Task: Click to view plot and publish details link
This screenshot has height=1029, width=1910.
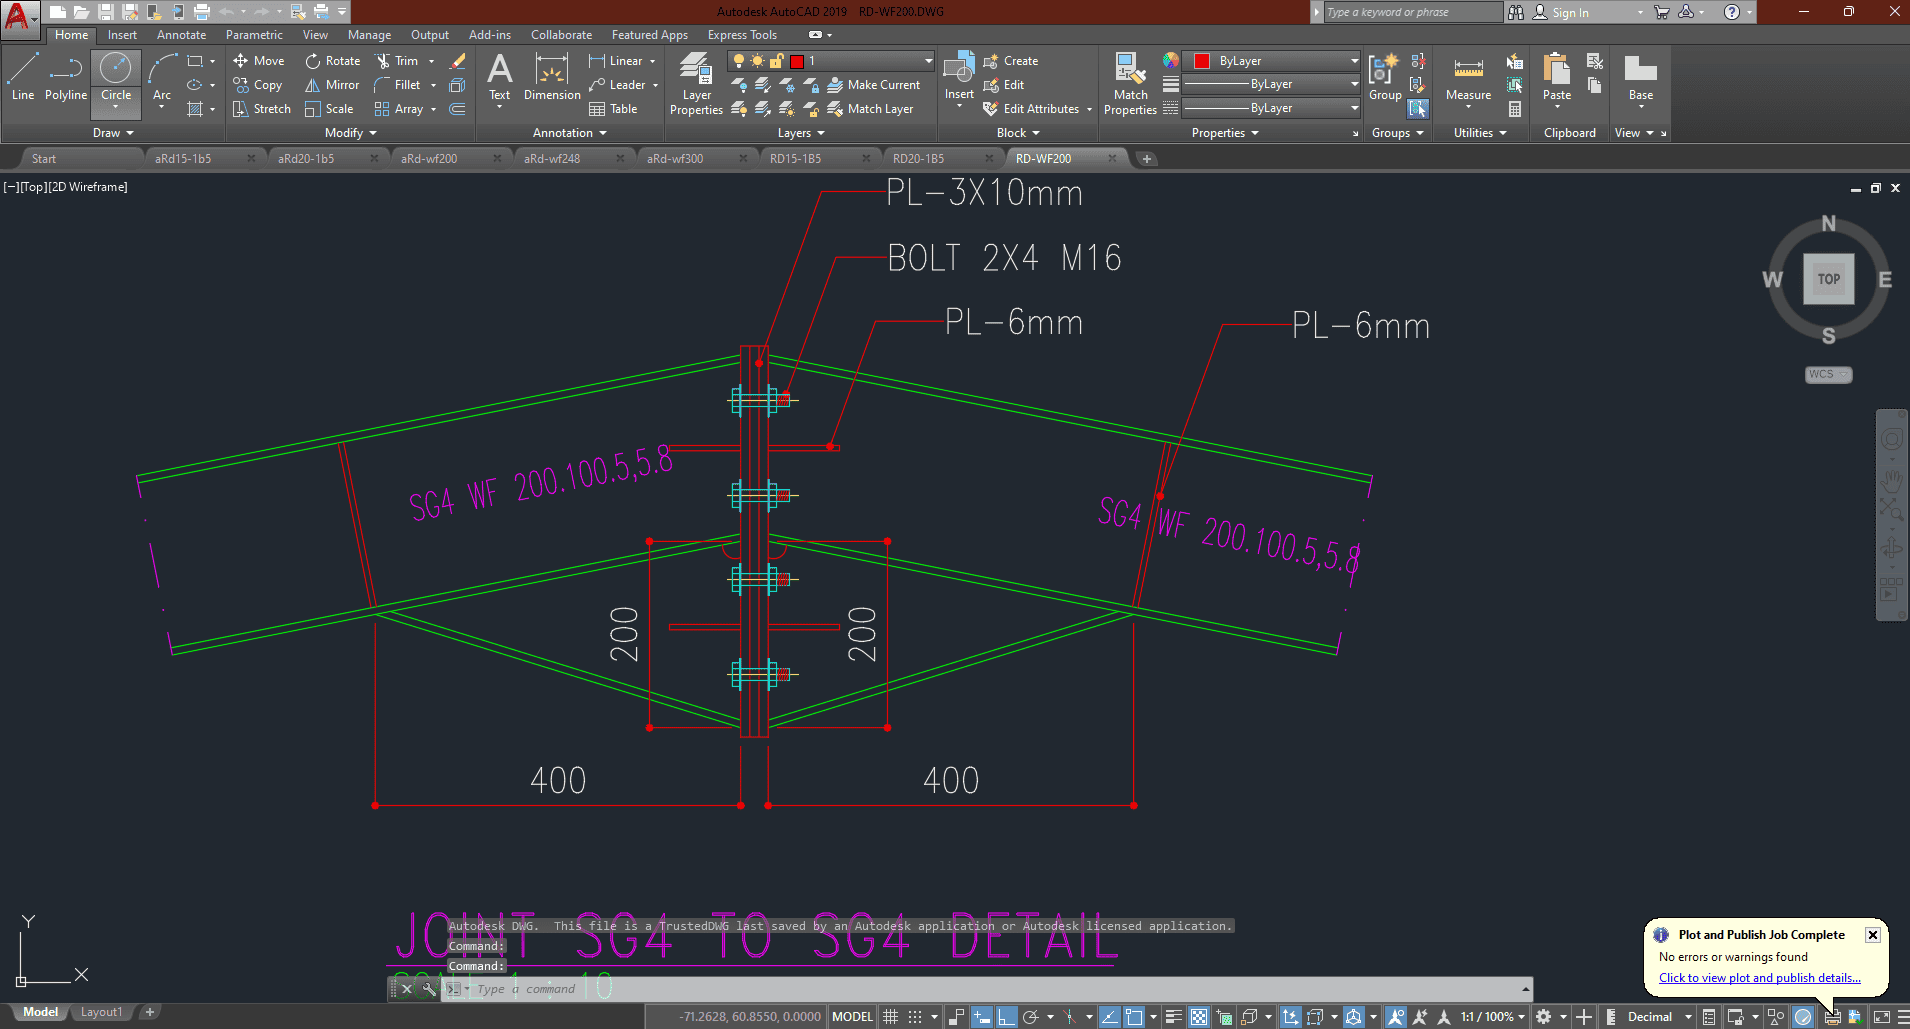Action: 1759,978
